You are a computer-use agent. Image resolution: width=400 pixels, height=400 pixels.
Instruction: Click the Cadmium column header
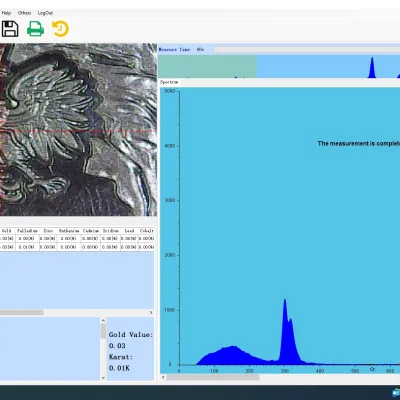[91, 231]
